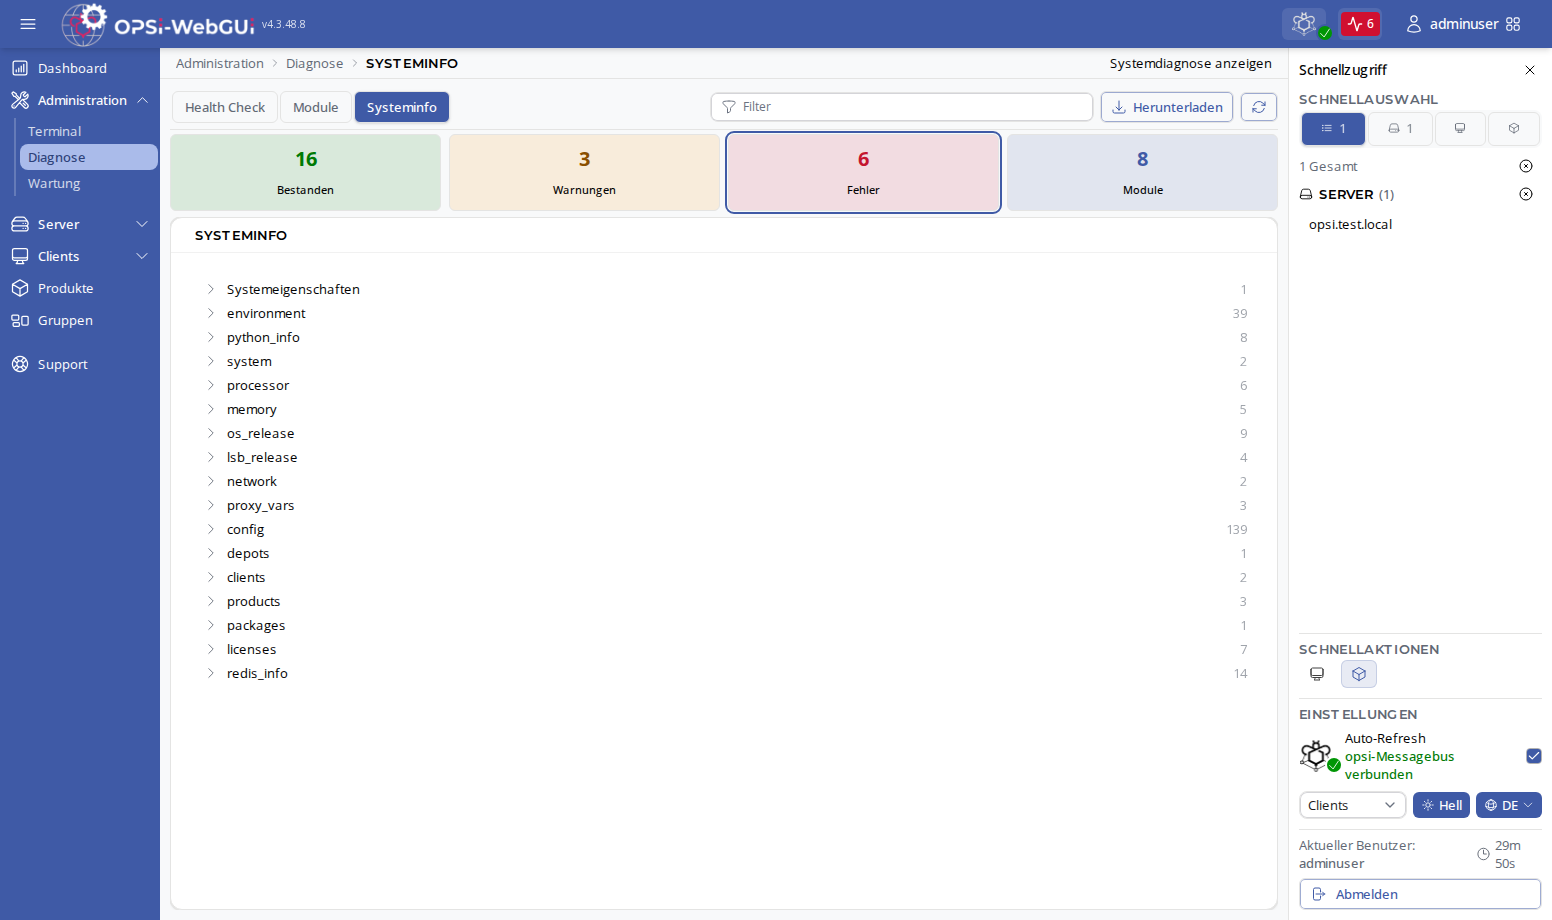
Task: Clear the SERVER selection with its X icon
Action: pyautogui.click(x=1526, y=194)
